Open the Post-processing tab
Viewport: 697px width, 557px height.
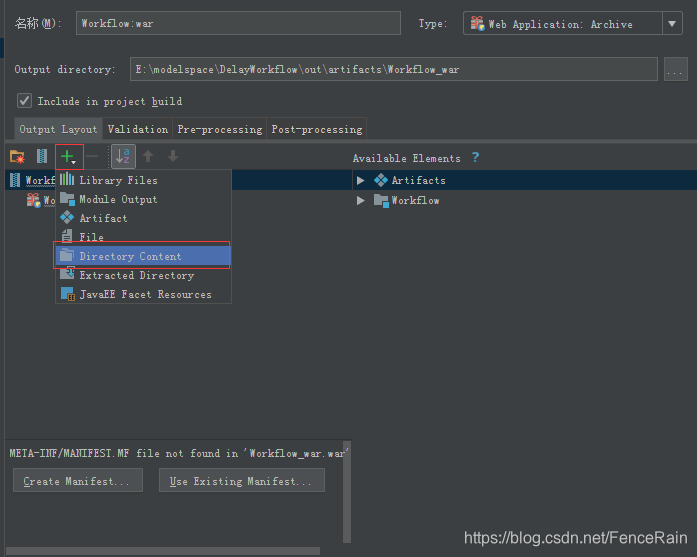click(x=316, y=129)
